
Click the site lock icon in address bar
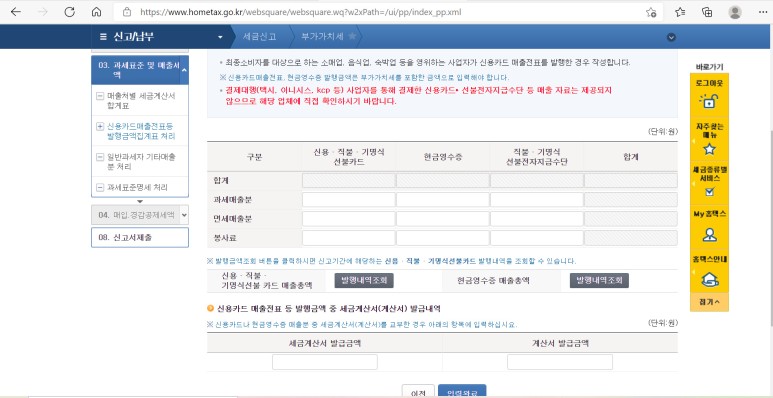click(127, 12)
